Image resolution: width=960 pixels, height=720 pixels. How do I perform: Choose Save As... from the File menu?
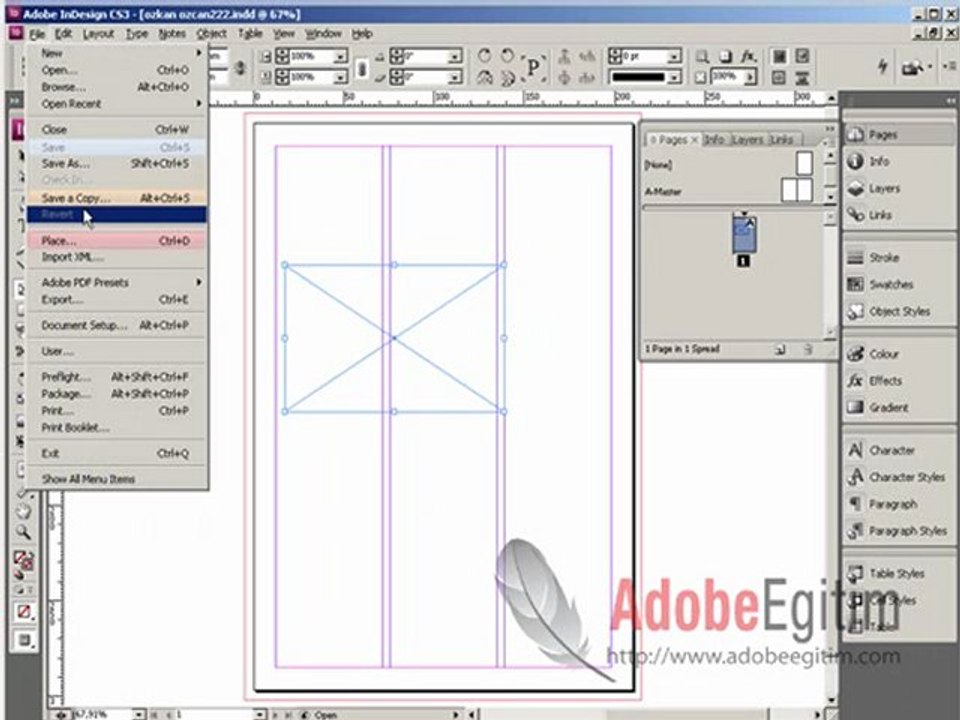(116, 163)
